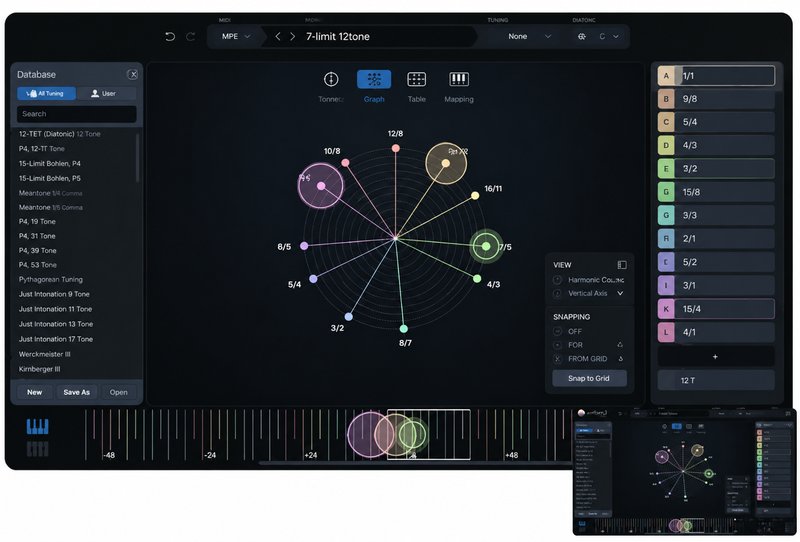Image resolution: width=800 pixels, height=542 pixels.
Task: Select the blue piano keyboard icon
Action: [37, 427]
